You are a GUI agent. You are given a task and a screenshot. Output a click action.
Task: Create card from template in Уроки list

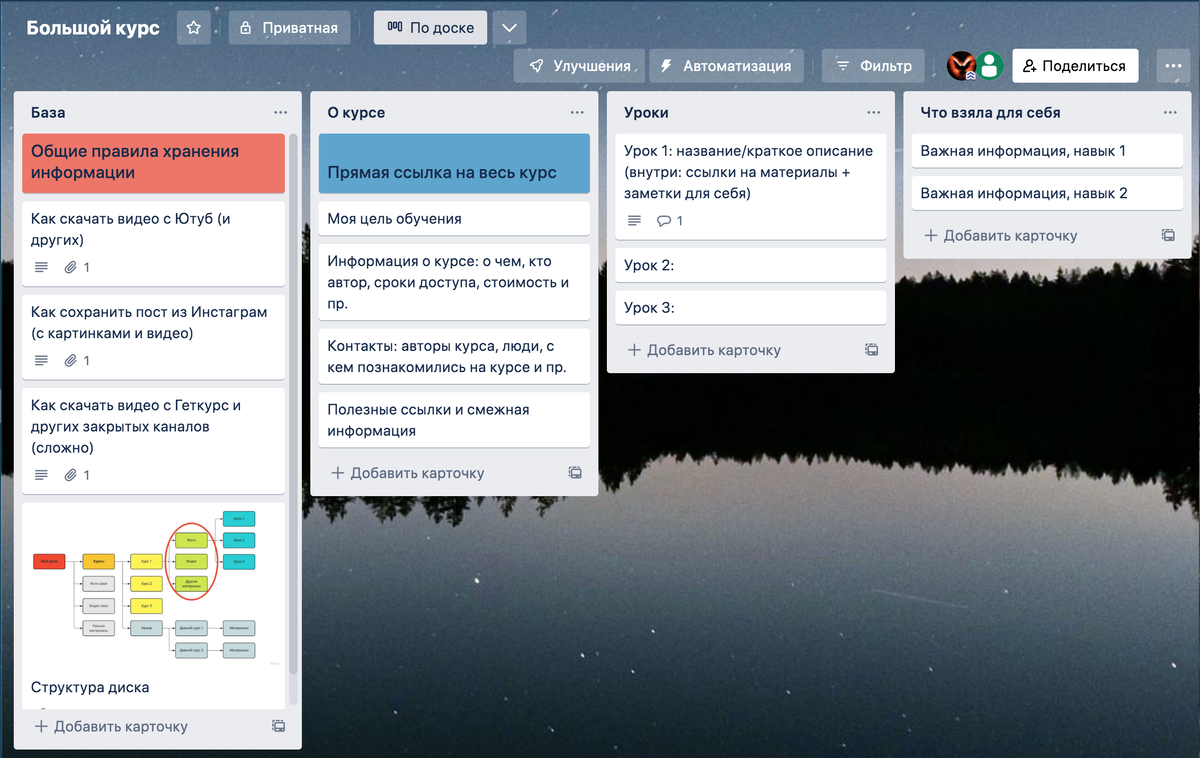tap(872, 350)
